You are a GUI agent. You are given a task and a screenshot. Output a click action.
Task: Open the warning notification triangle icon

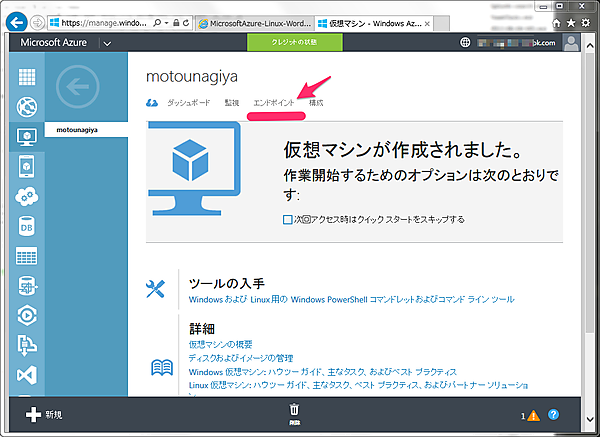click(x=533, y=416)
